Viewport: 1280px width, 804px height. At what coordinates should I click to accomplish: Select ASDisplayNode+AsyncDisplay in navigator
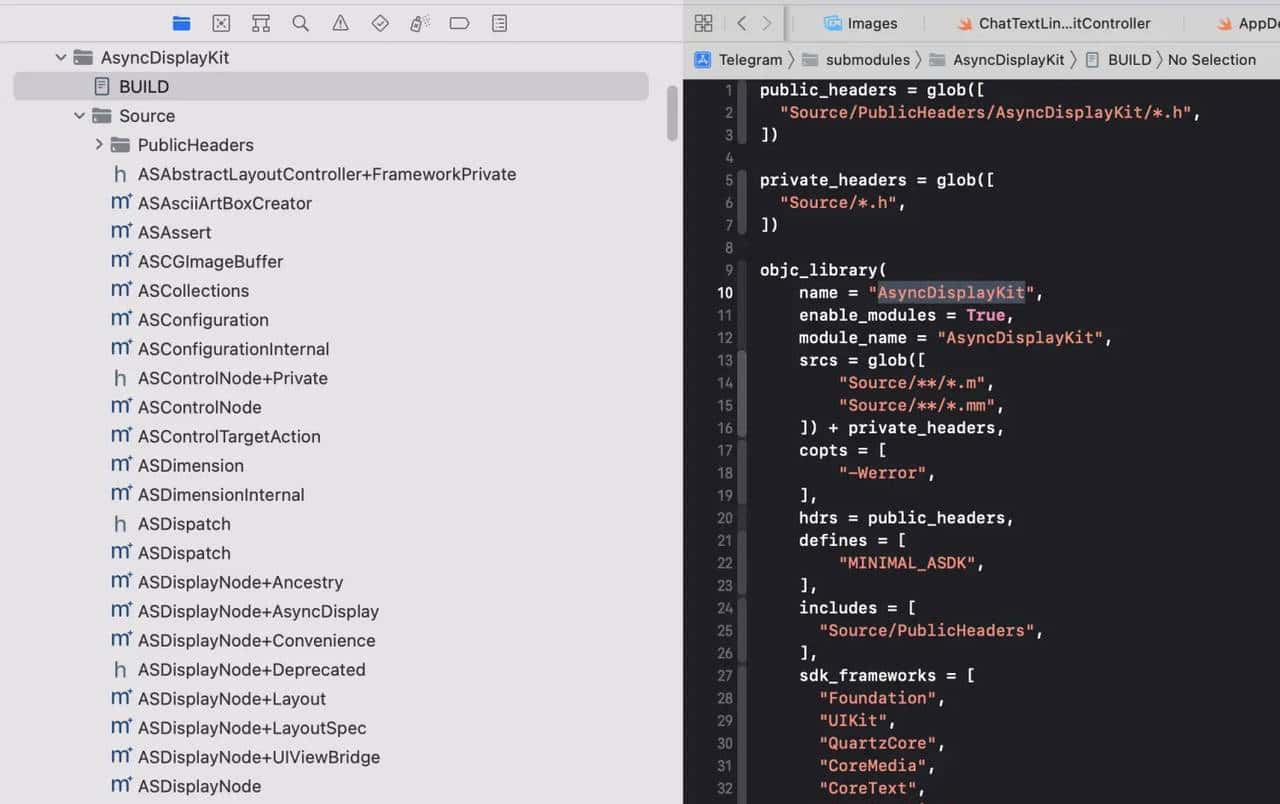(258, 611)
